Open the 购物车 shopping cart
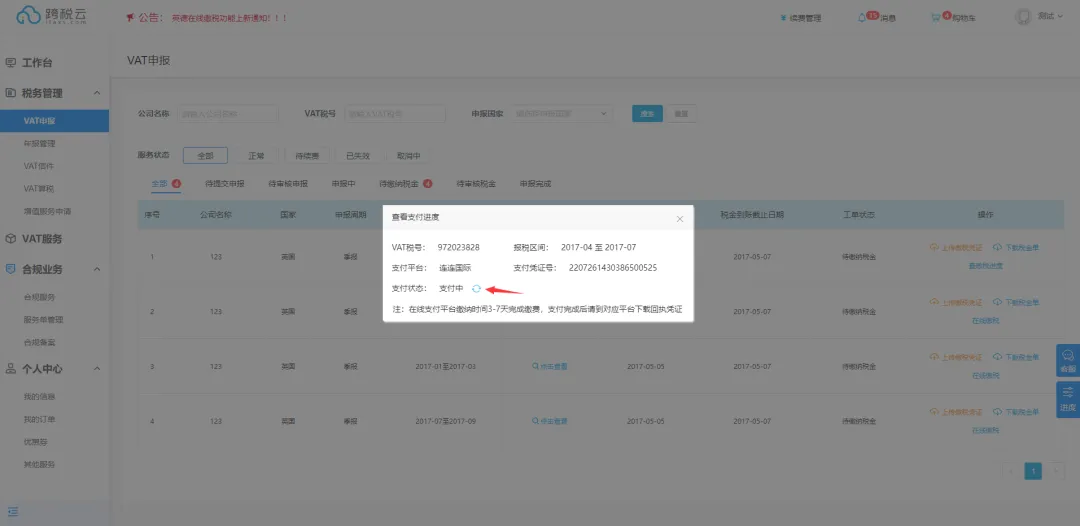The image size is (1080, 526). pos(953,17)
